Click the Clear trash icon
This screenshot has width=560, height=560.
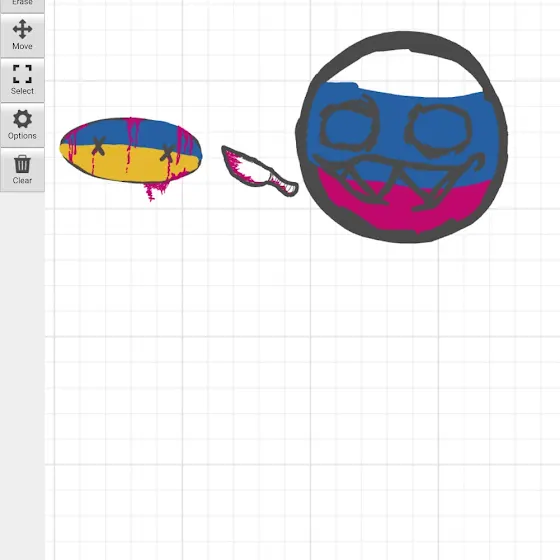coord(22,170)
